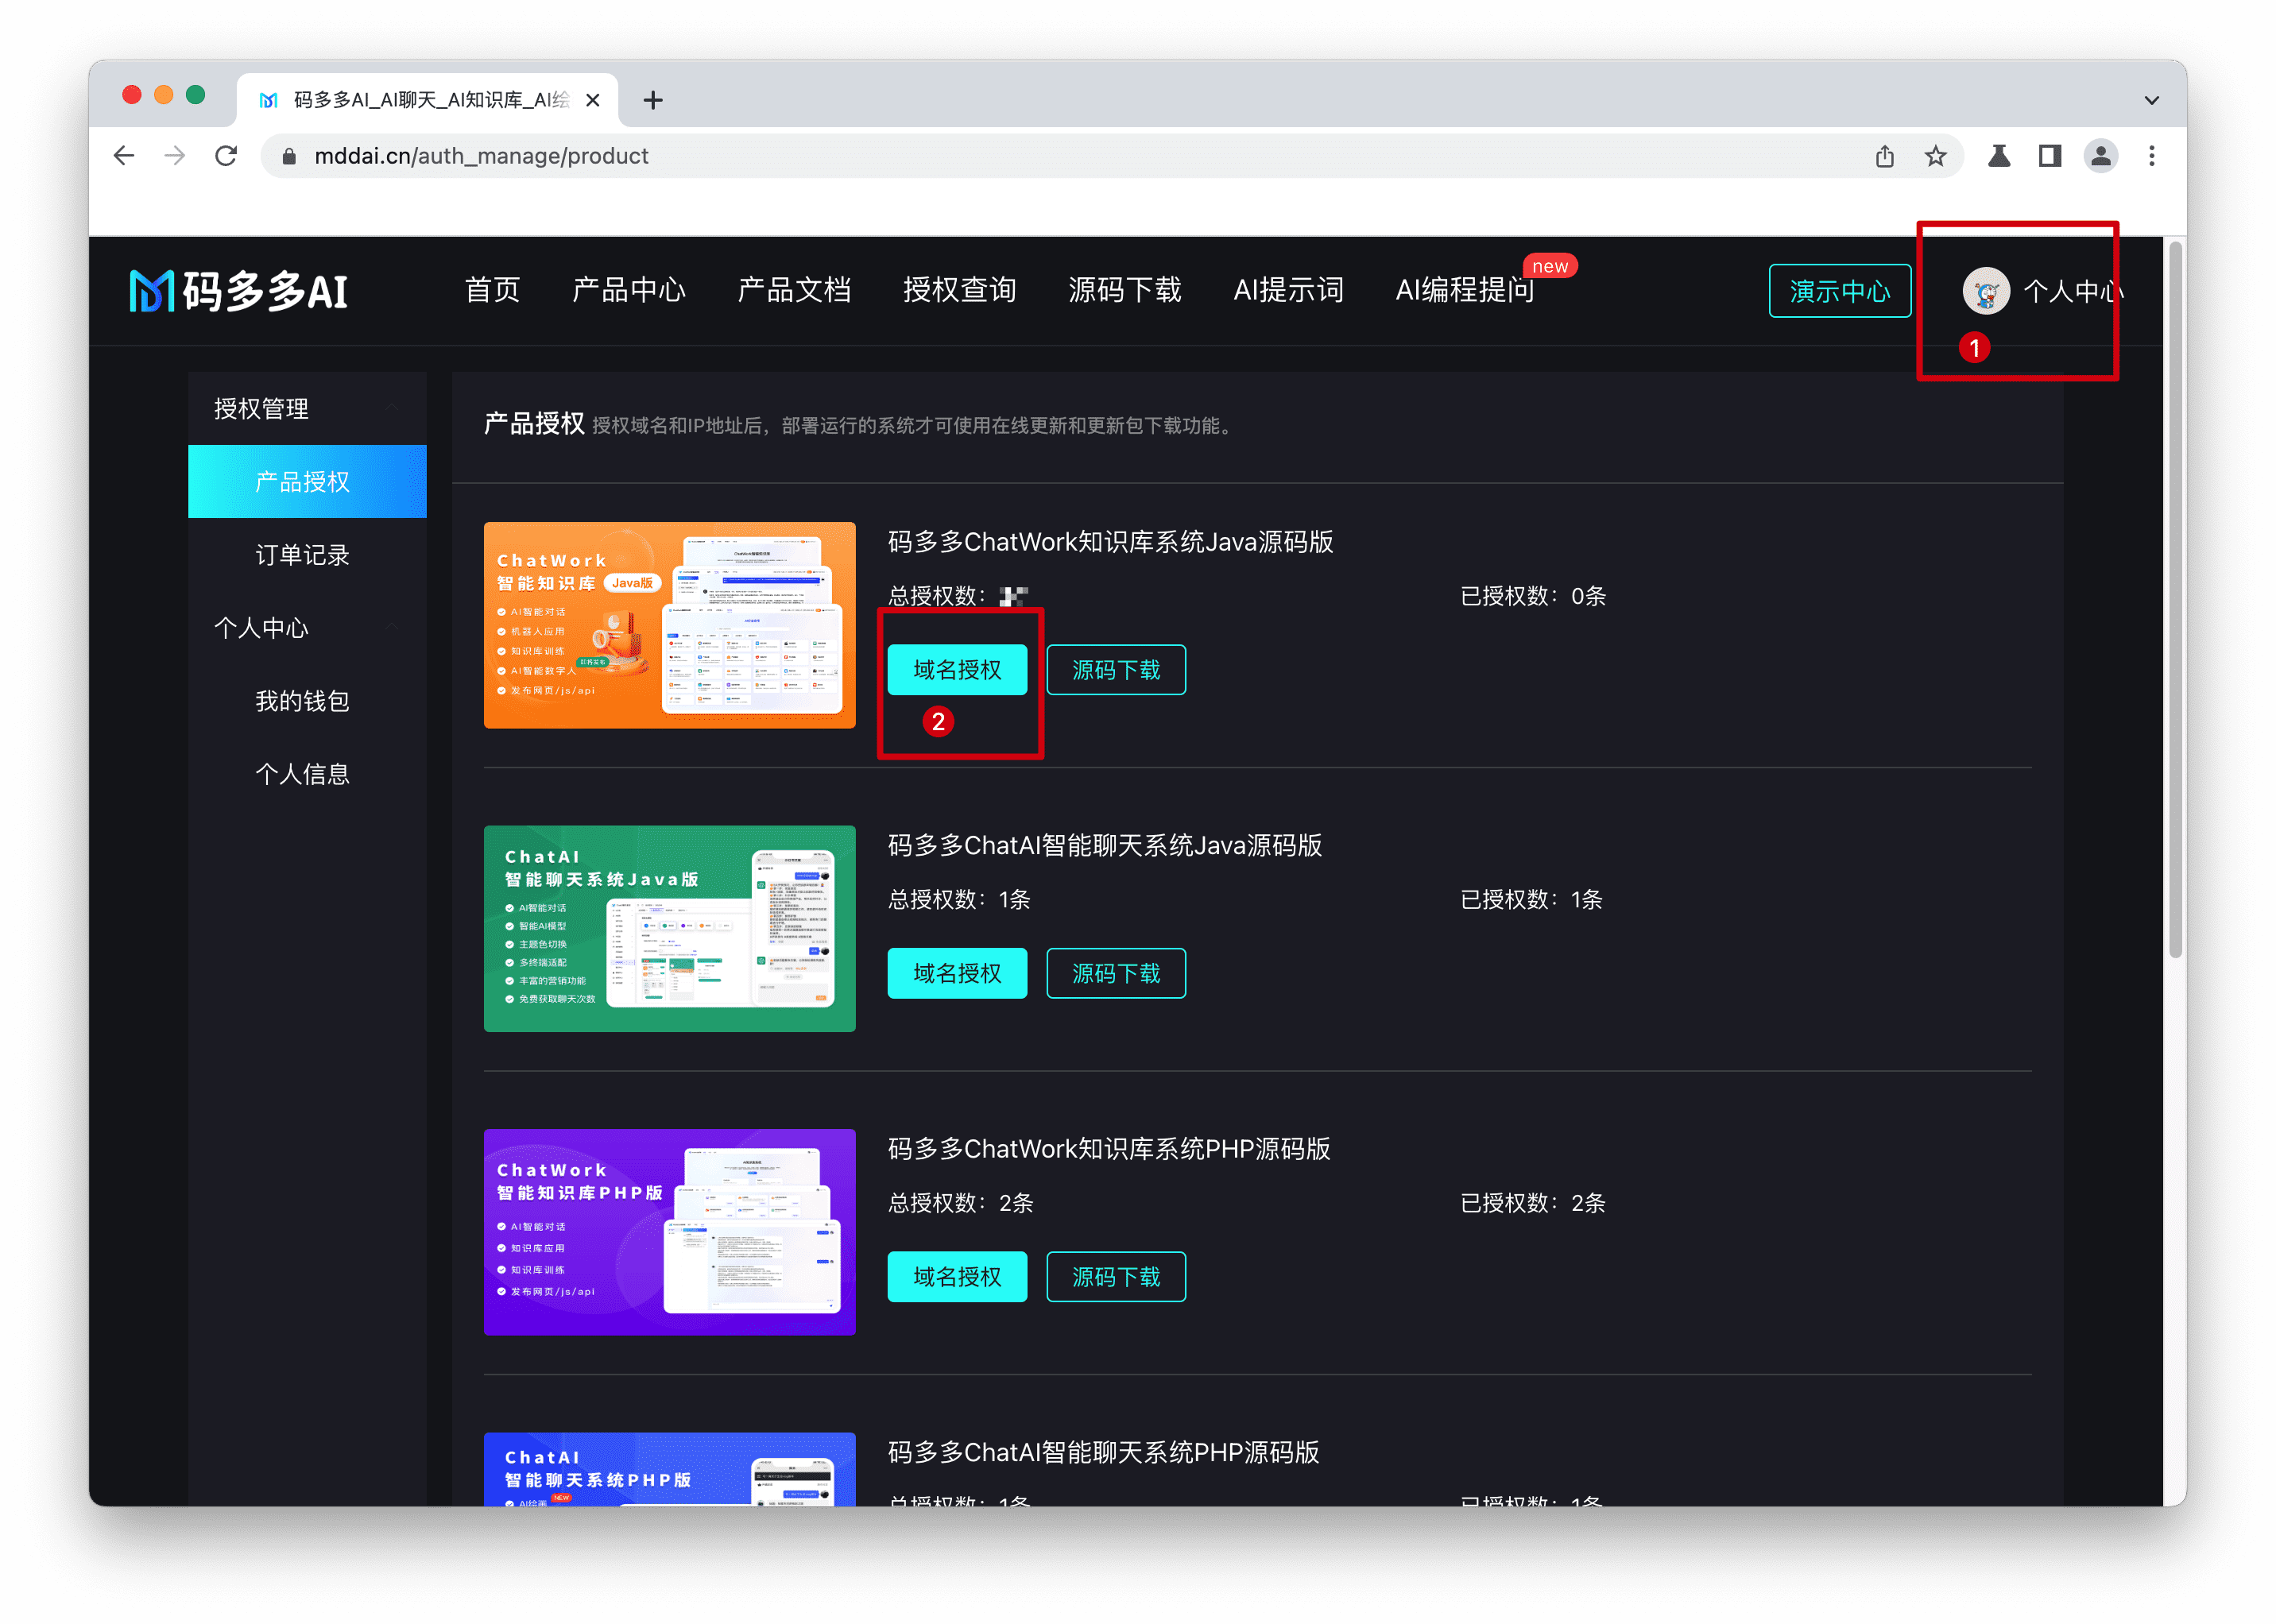Expand the tab search chevron
This screenshot has width=2276, height=1624.
[2152, 100]
